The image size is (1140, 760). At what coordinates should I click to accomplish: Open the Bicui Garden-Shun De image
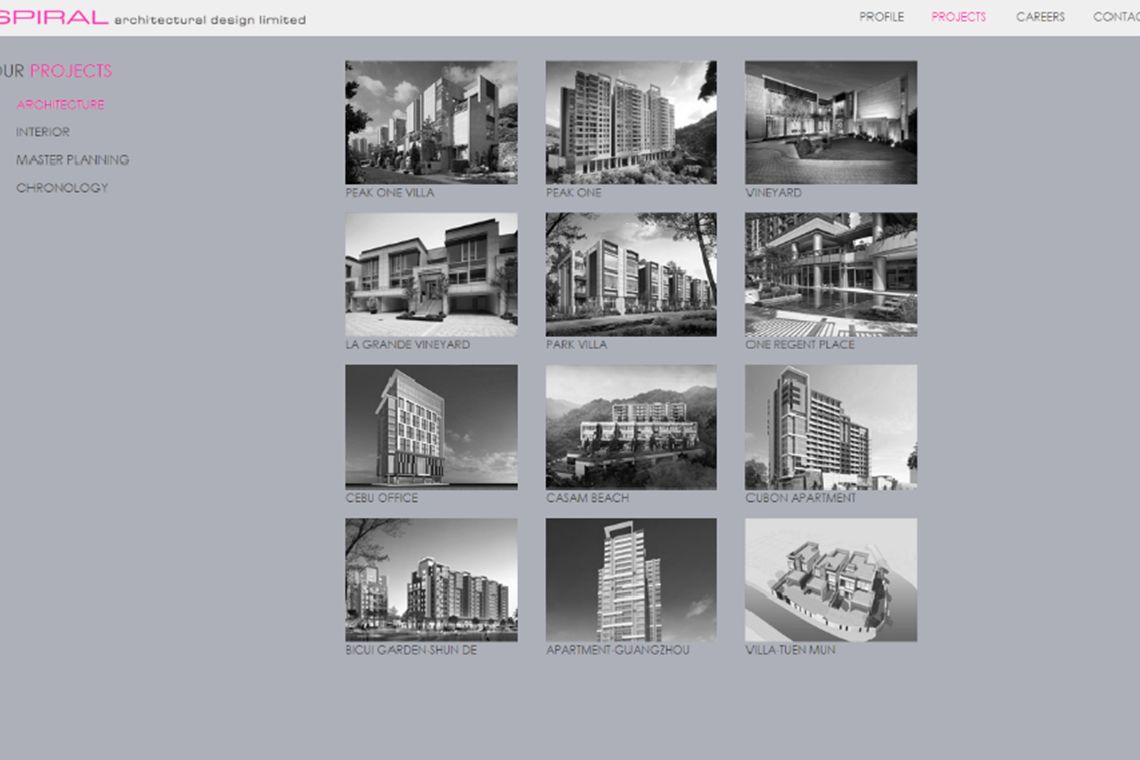(431, 580)
